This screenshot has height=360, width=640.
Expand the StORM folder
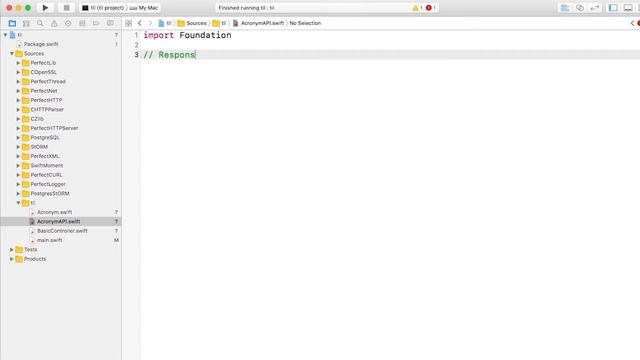tap(18, 147)
